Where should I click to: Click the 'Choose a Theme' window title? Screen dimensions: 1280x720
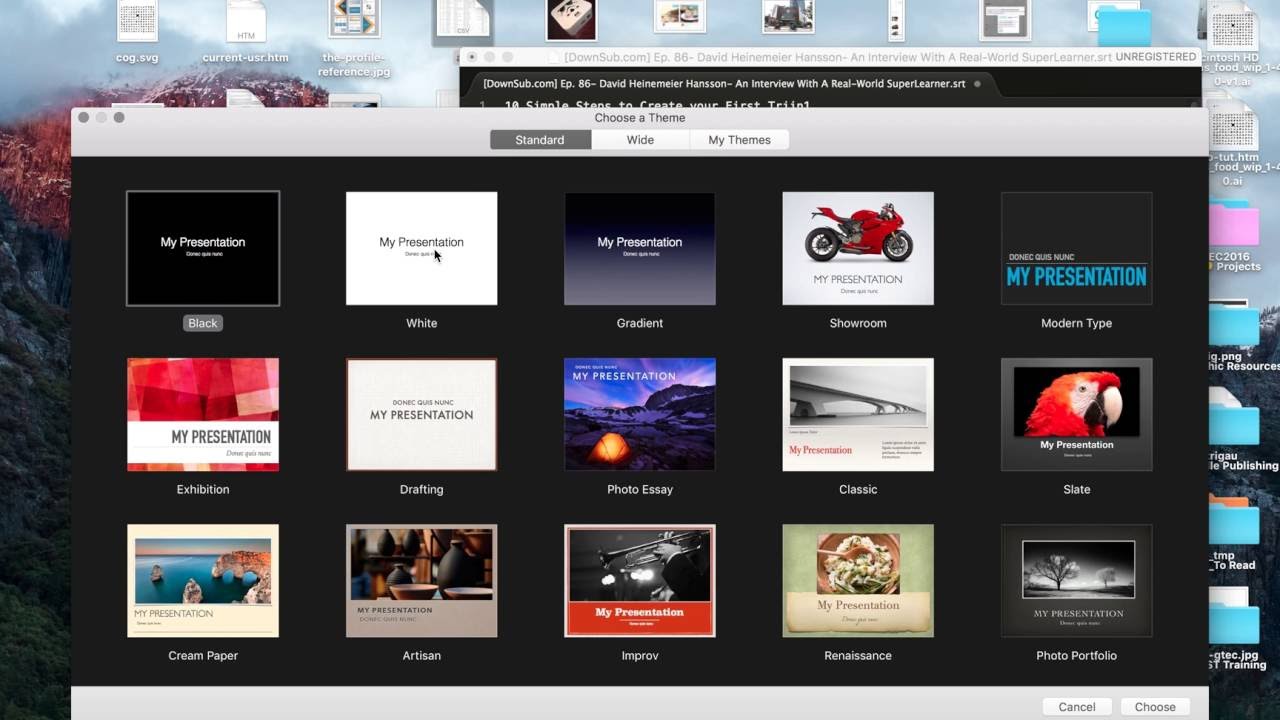point(640,118)
